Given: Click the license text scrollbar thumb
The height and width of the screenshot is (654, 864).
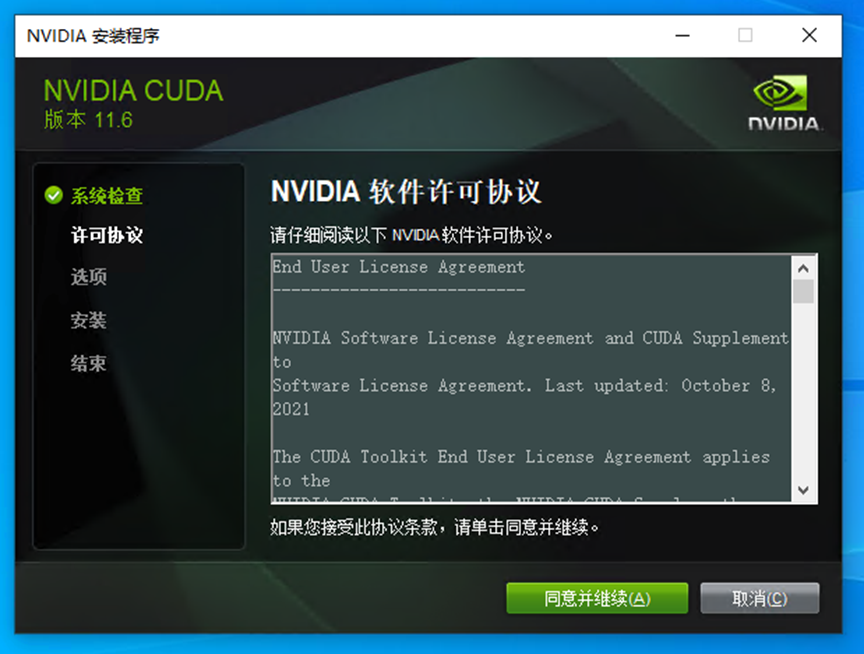Looking at the screenshot, I should click(x=803, y=291).
